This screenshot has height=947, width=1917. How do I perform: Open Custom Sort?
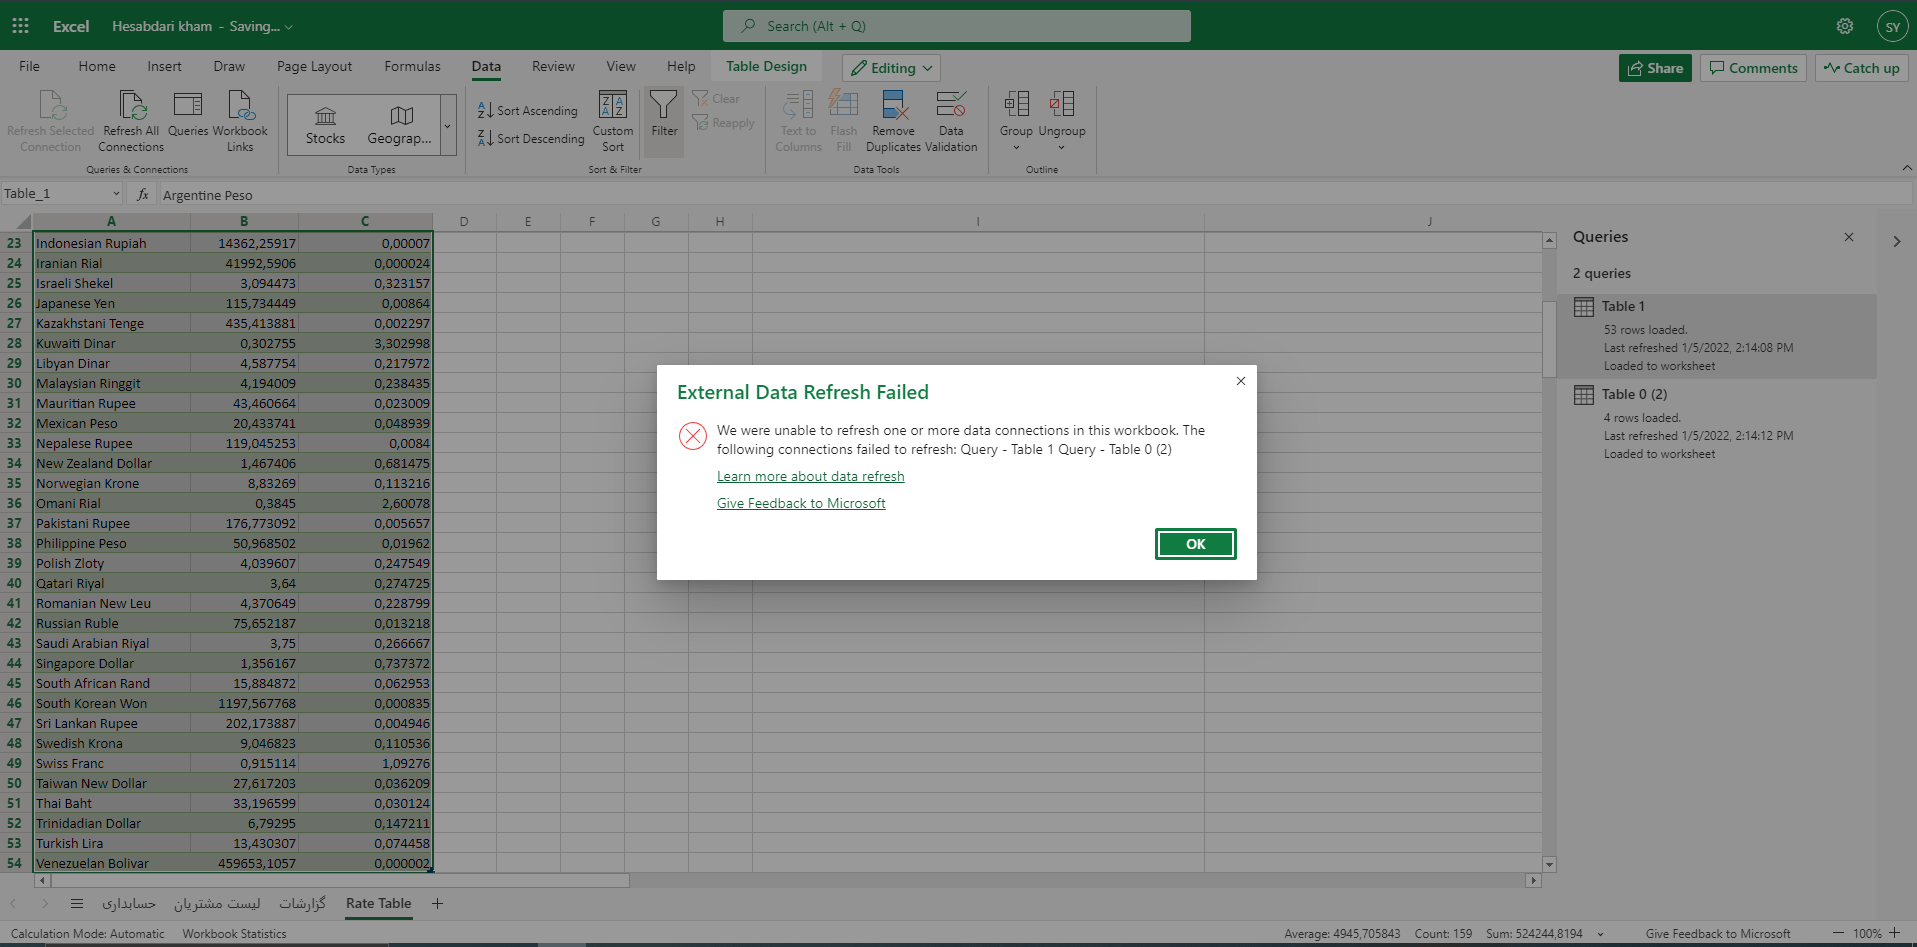click(x=613, y=122)
